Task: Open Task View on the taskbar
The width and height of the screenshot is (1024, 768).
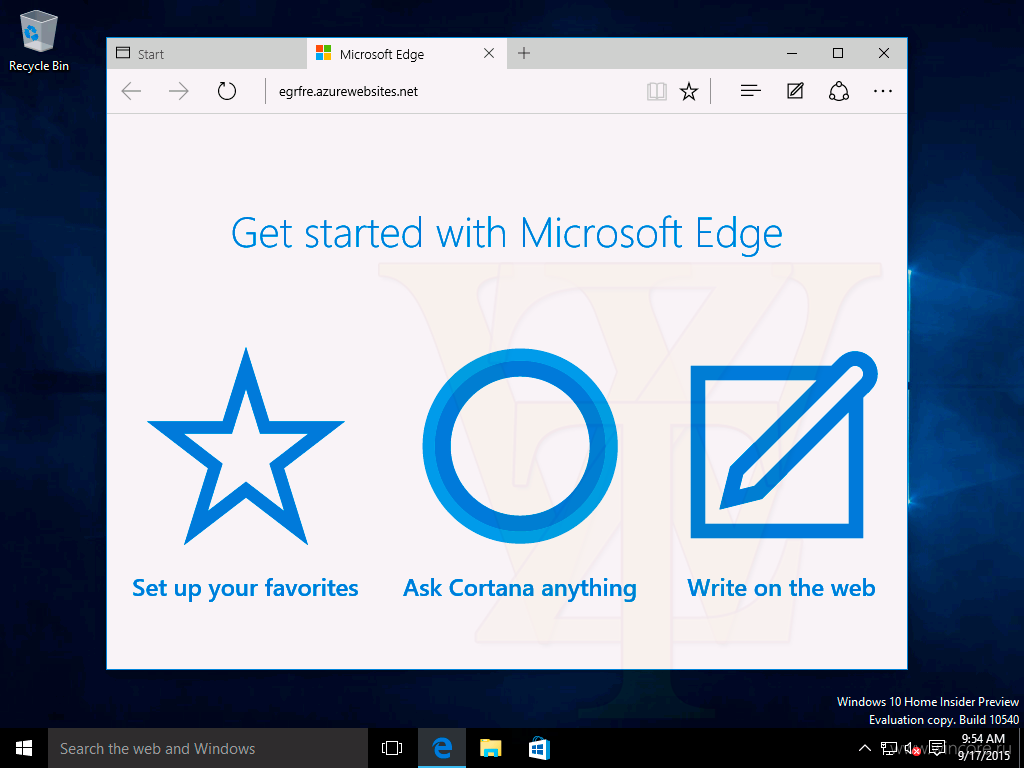Action: (392, 748)
